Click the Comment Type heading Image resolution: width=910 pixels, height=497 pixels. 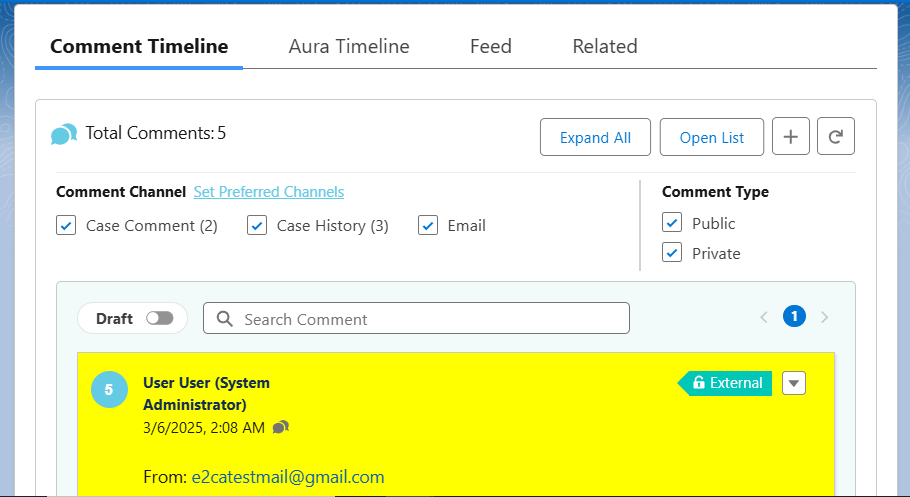[716, 192]
